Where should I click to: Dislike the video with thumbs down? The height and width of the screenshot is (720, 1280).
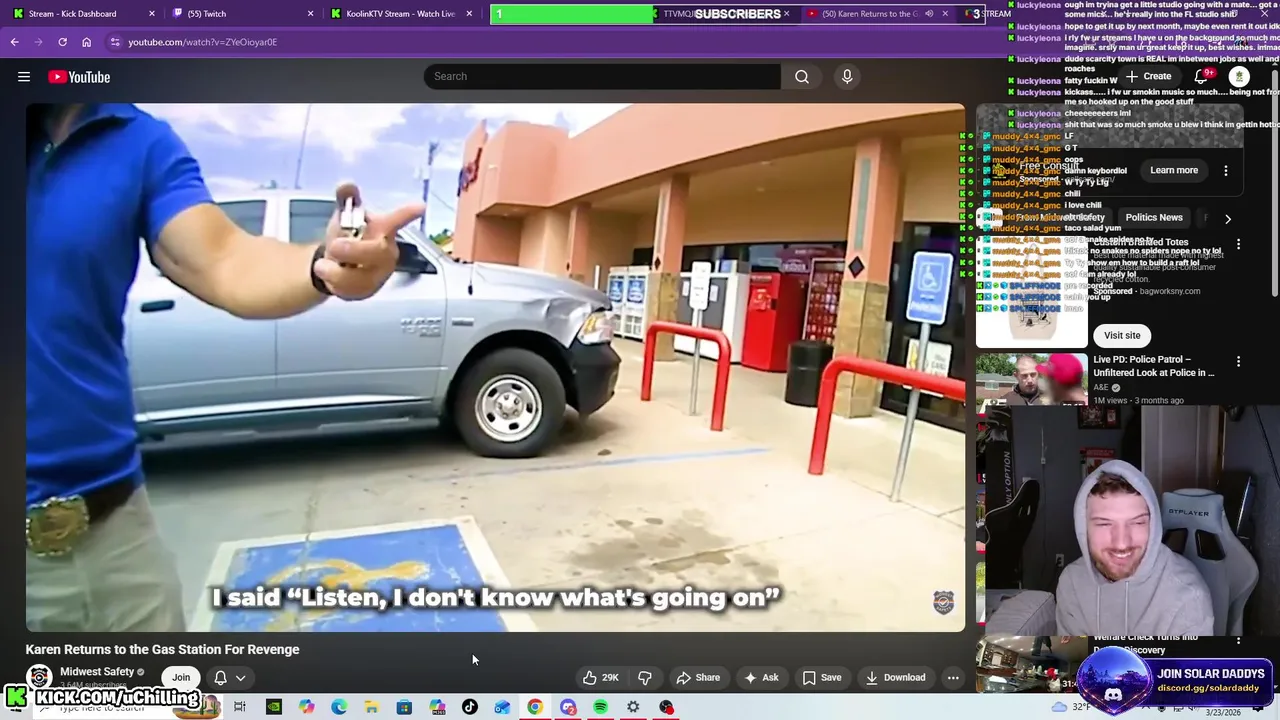coord(645,677)
